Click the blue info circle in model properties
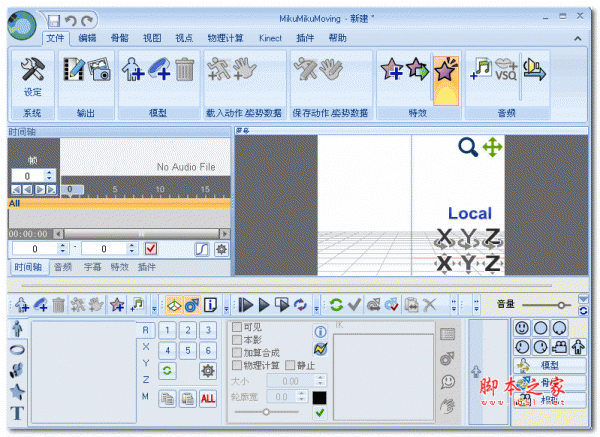 click(x=320, y=331)
